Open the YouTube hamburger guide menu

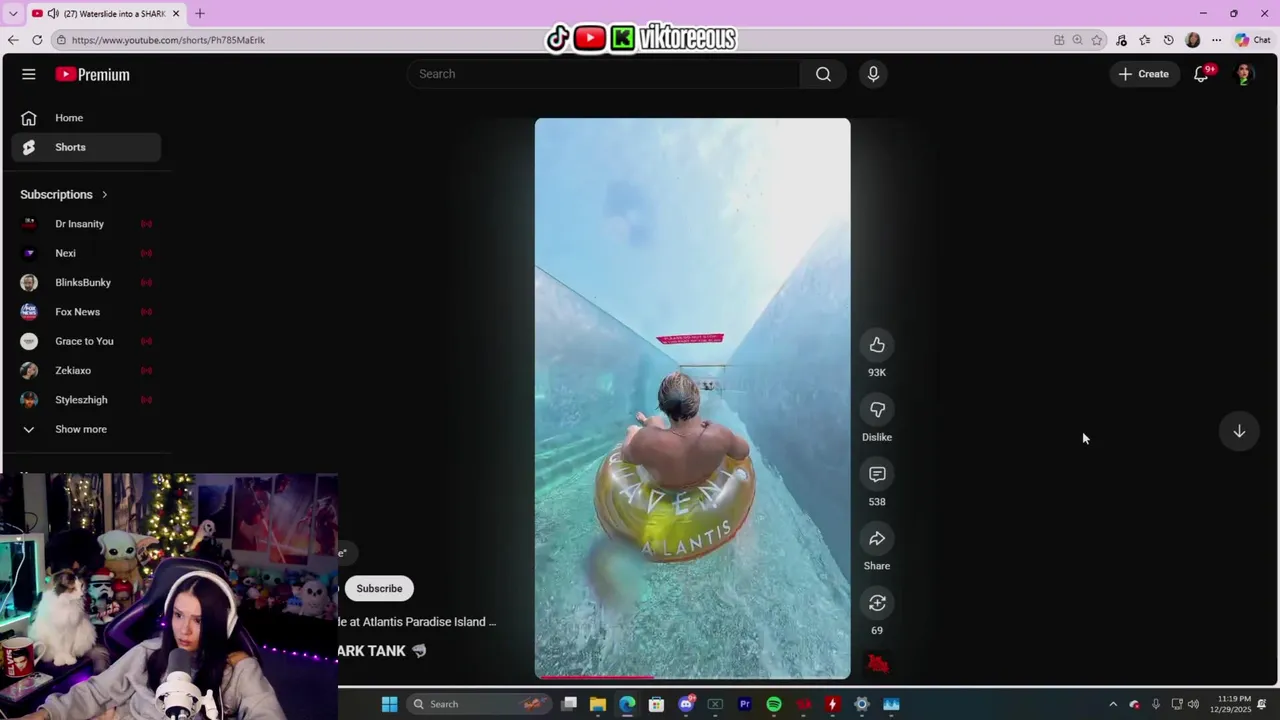click(x=29, y=74)
